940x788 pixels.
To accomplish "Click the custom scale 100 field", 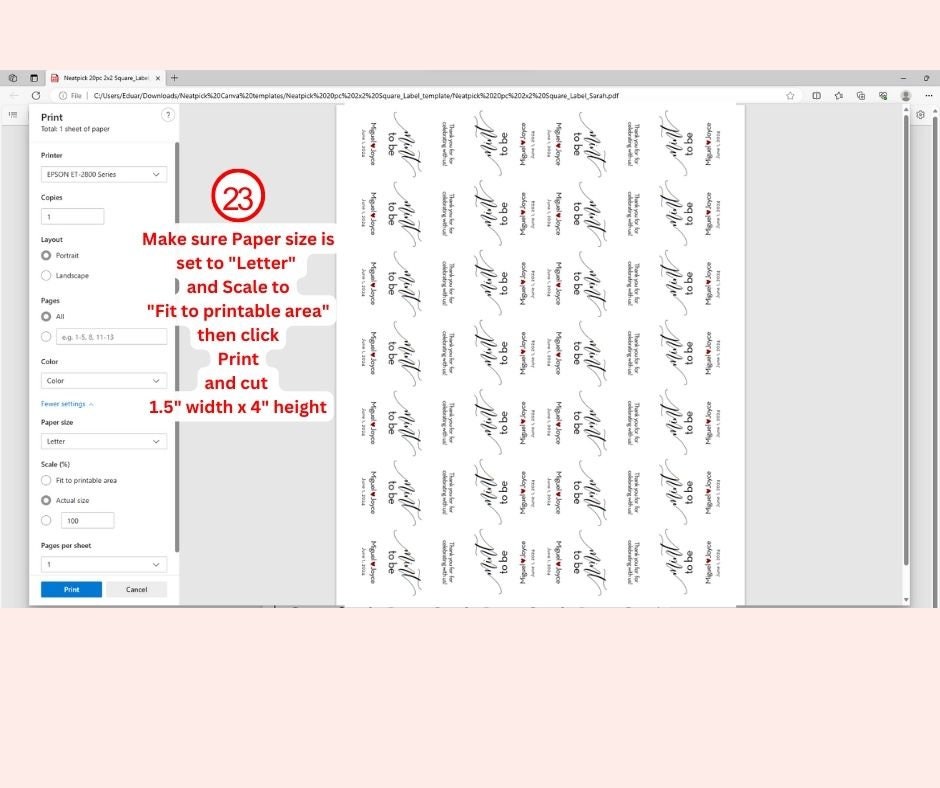I will 88,521.
